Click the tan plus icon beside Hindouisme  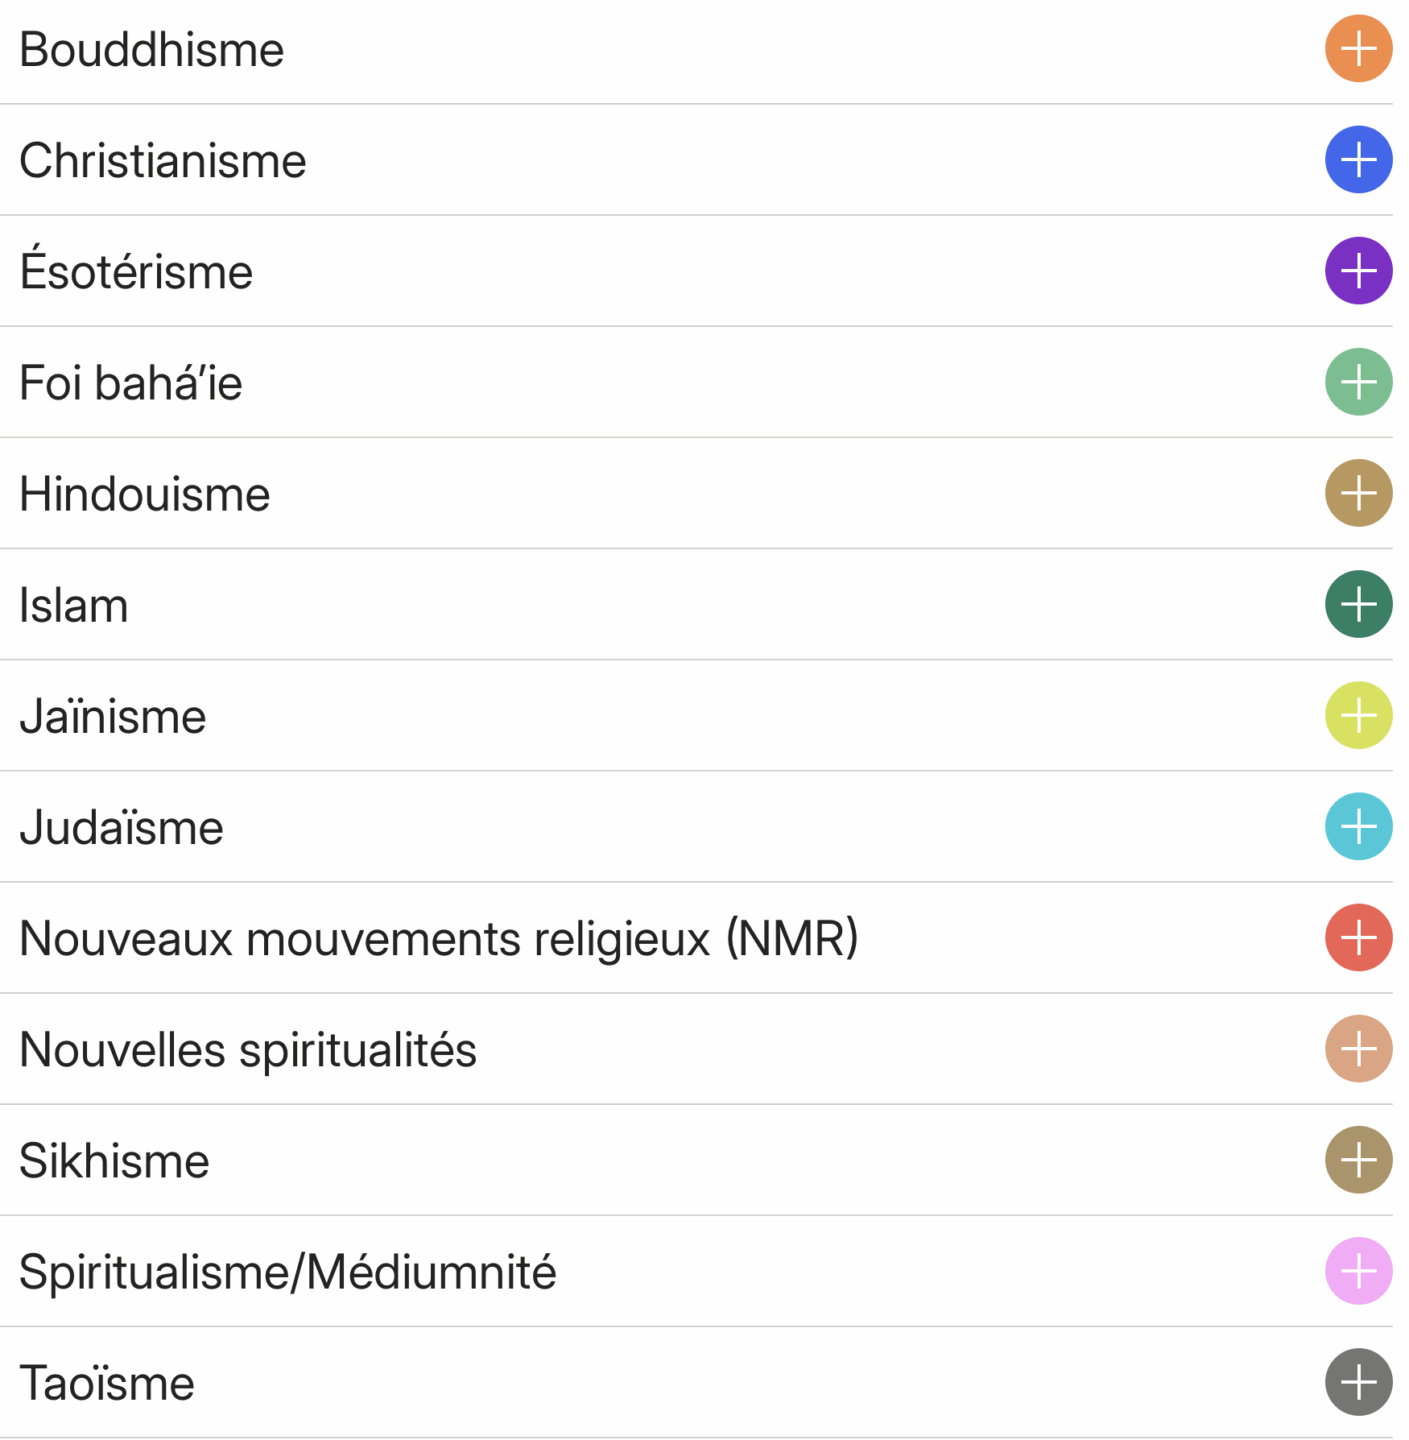(1358, 493)
